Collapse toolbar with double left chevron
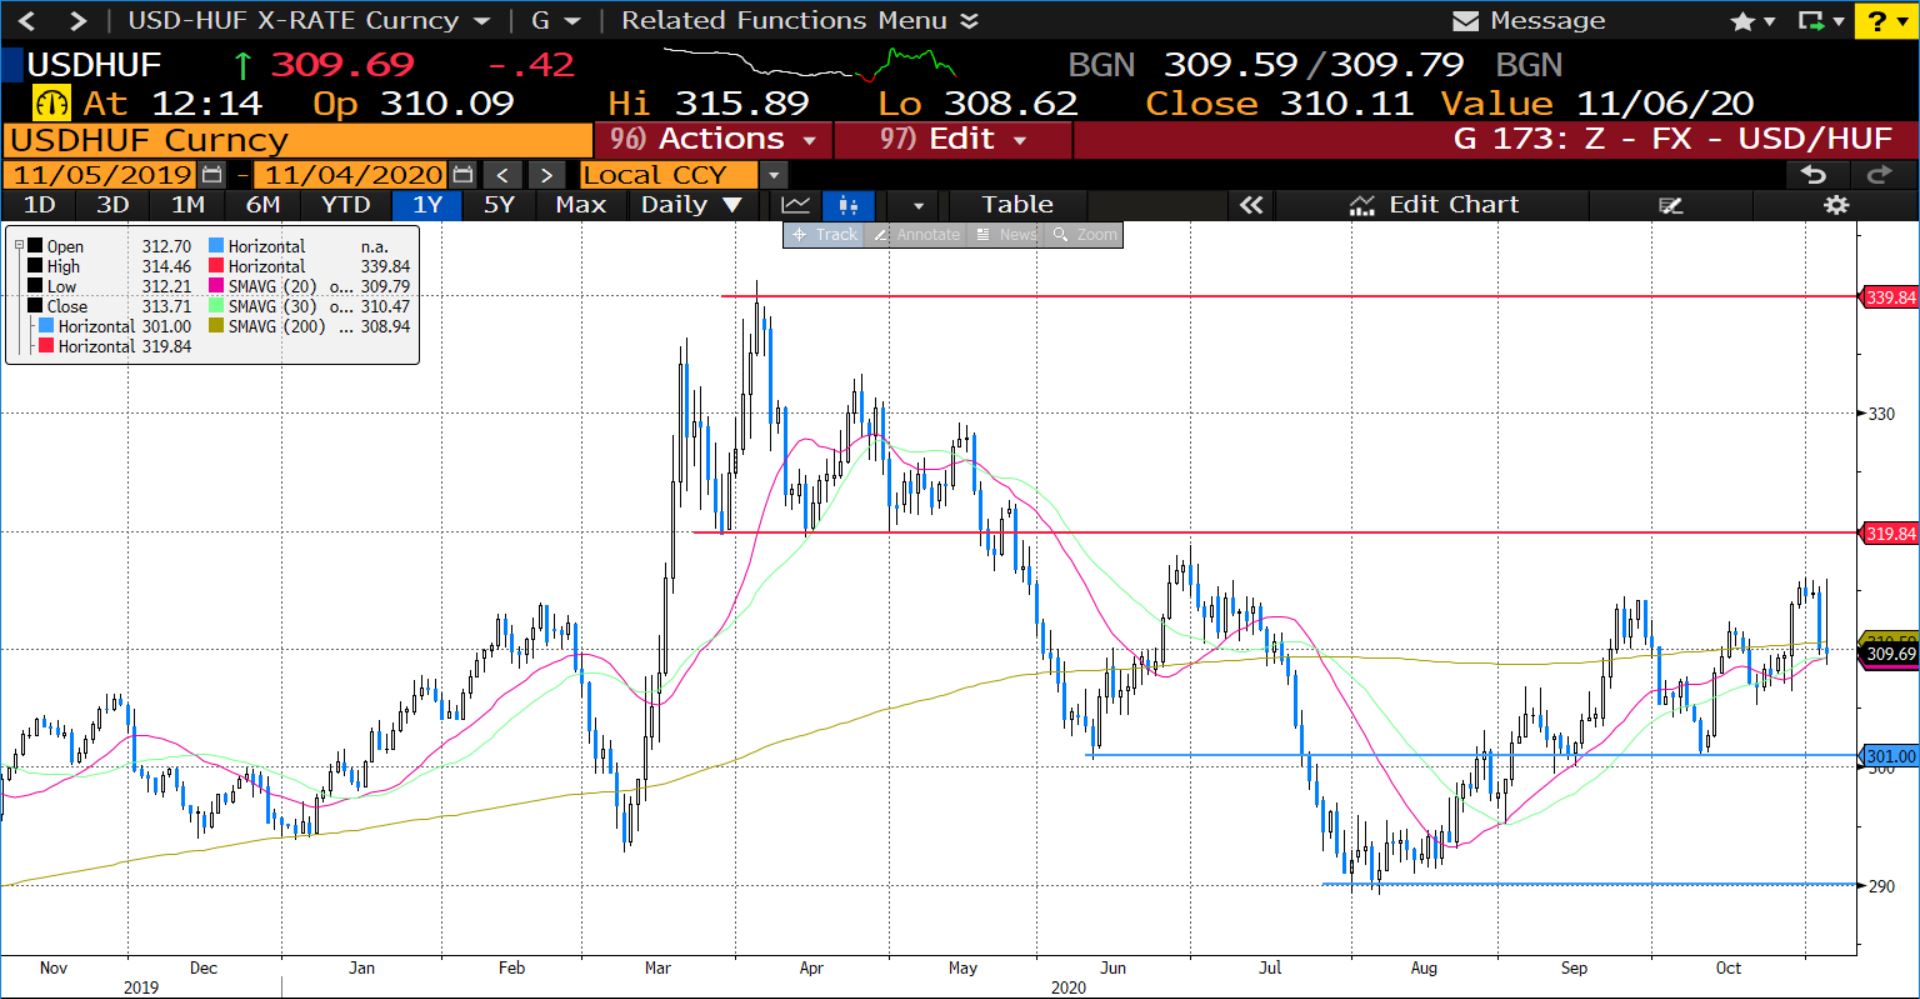 click(1250, 205)
